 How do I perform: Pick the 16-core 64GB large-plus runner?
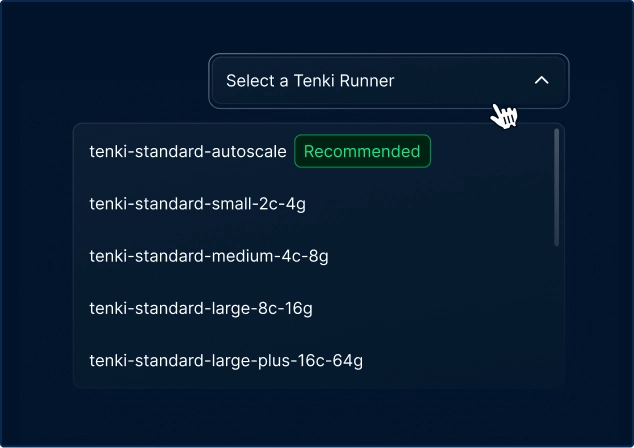[x=226, y=360]
